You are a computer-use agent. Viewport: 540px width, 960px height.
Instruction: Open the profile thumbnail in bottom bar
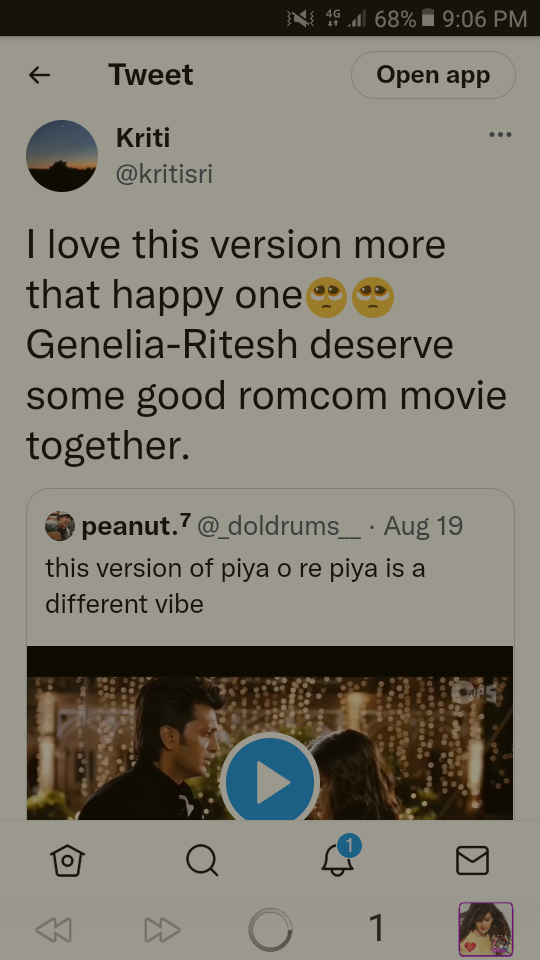coord(486,929)
